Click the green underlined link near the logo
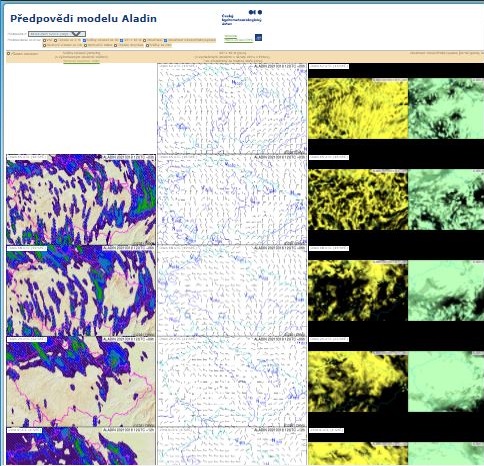484x466 pixels. pyautogui.click(x=238, y=39)
